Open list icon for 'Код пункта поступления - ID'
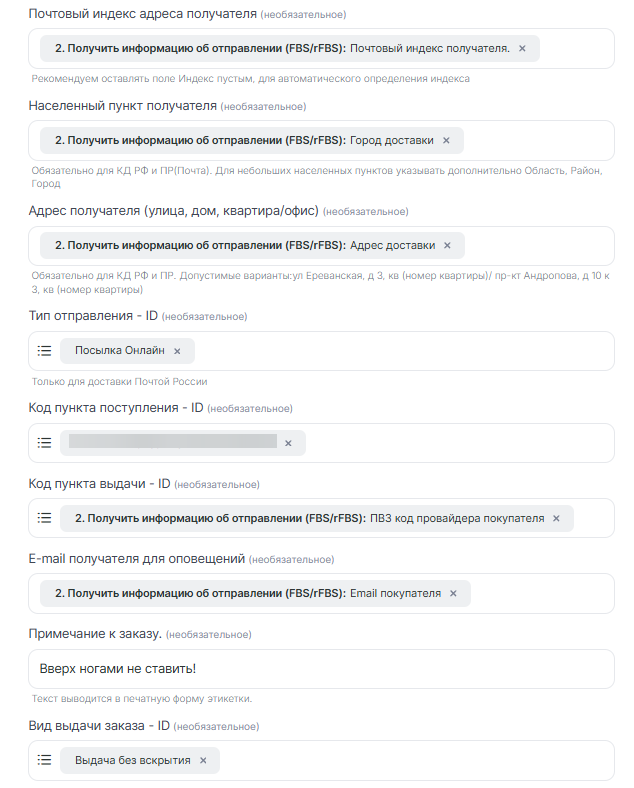The image size is (634, 788). [x=44, y=443]
